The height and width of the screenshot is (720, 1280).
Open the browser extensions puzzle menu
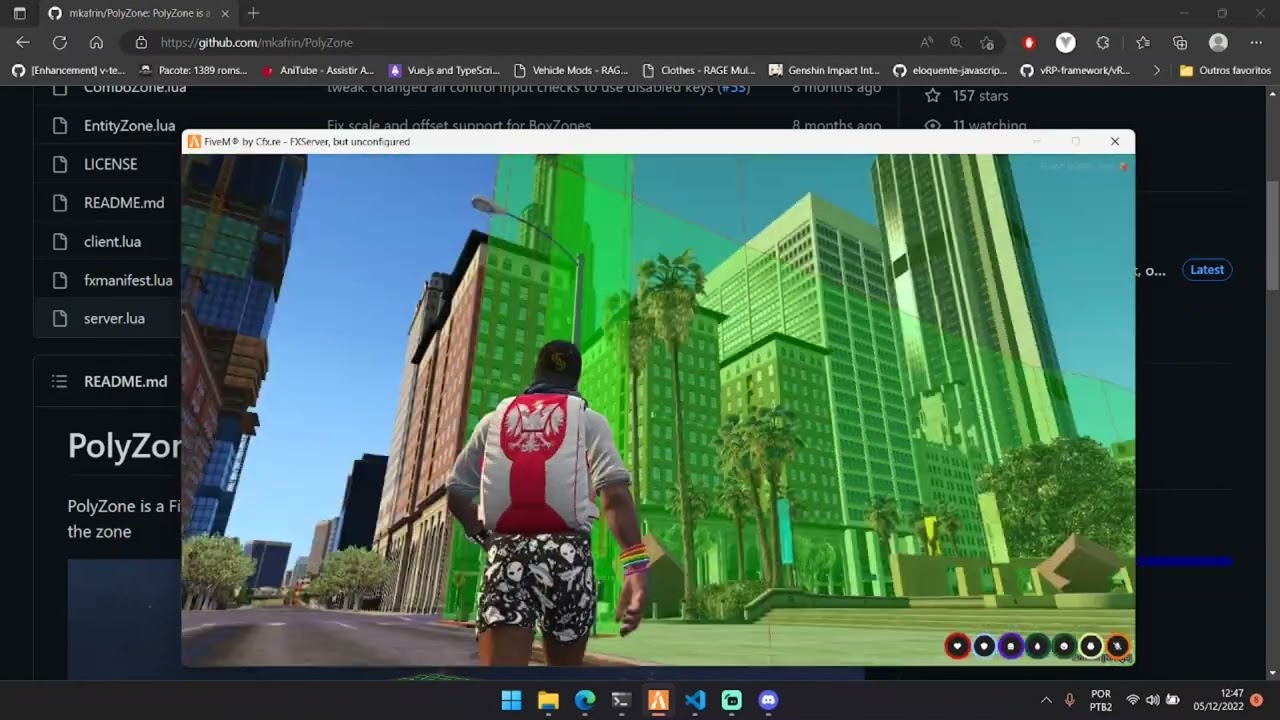[1103, 42]
